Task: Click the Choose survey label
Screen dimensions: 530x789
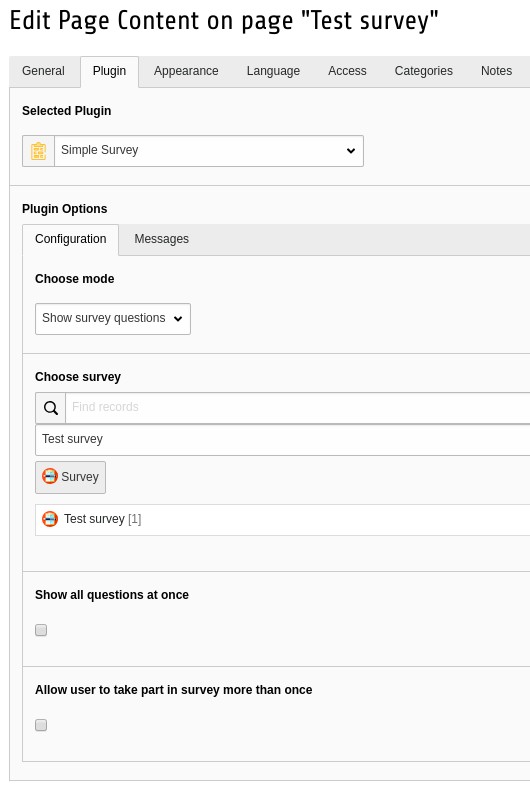Action: tap(78, 377)
